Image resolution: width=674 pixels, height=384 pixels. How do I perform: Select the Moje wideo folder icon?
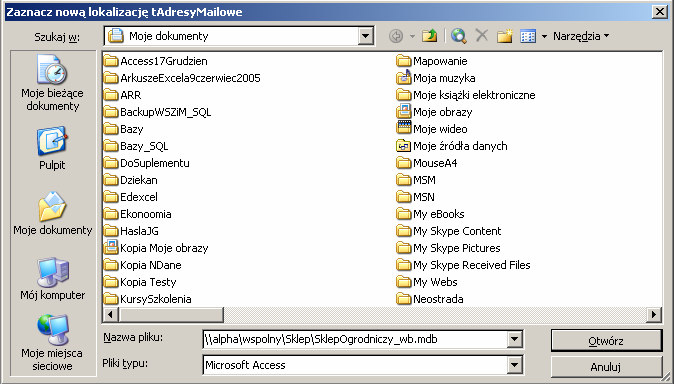click(404, 129)
